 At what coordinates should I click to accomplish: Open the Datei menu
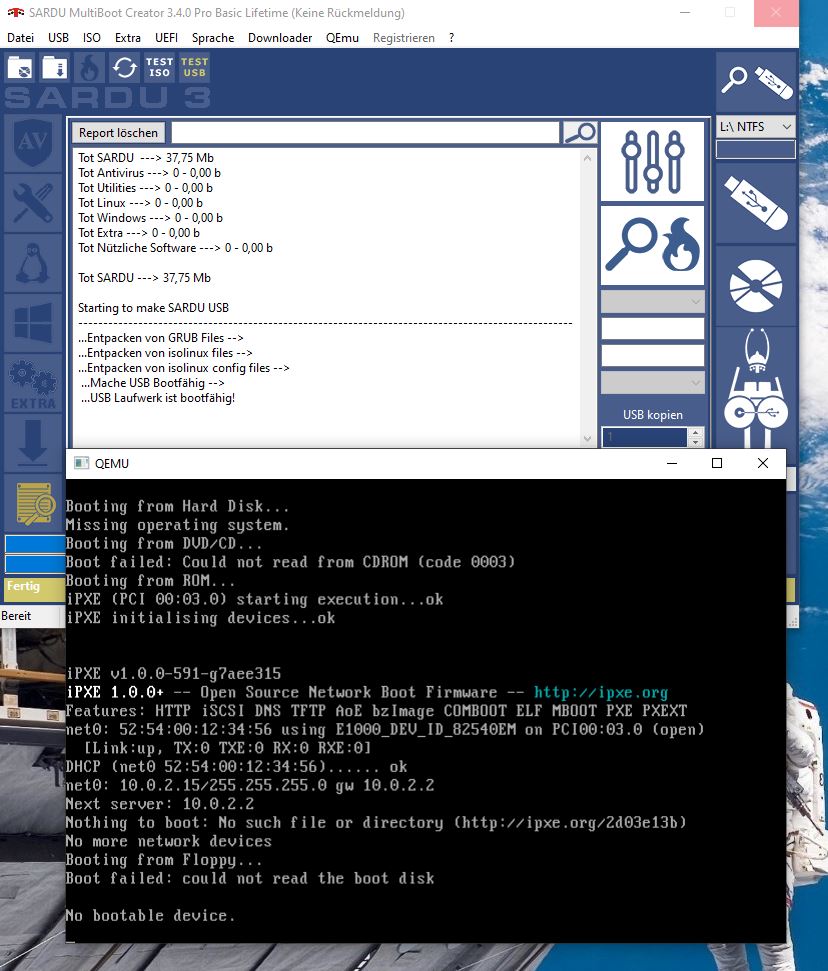[x=20, y=38]
